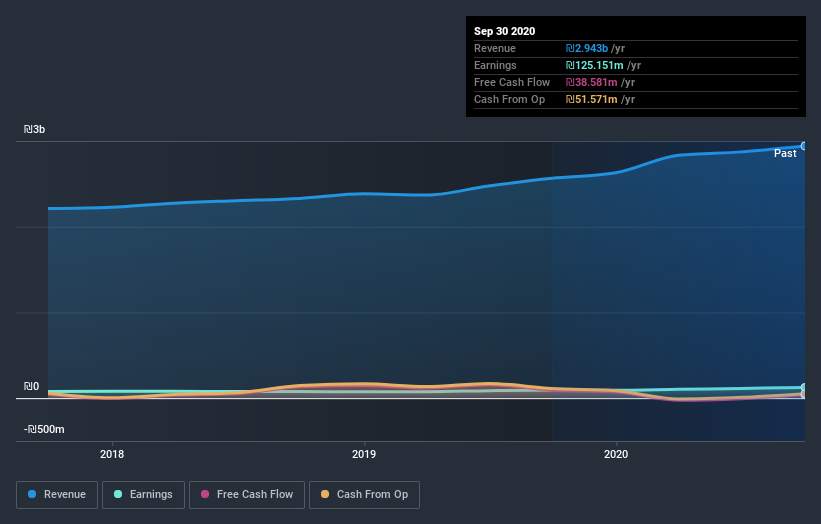Click the teal Earnings legend dot
The width and height of the screenshot is (821, 524).
[118, 494]
